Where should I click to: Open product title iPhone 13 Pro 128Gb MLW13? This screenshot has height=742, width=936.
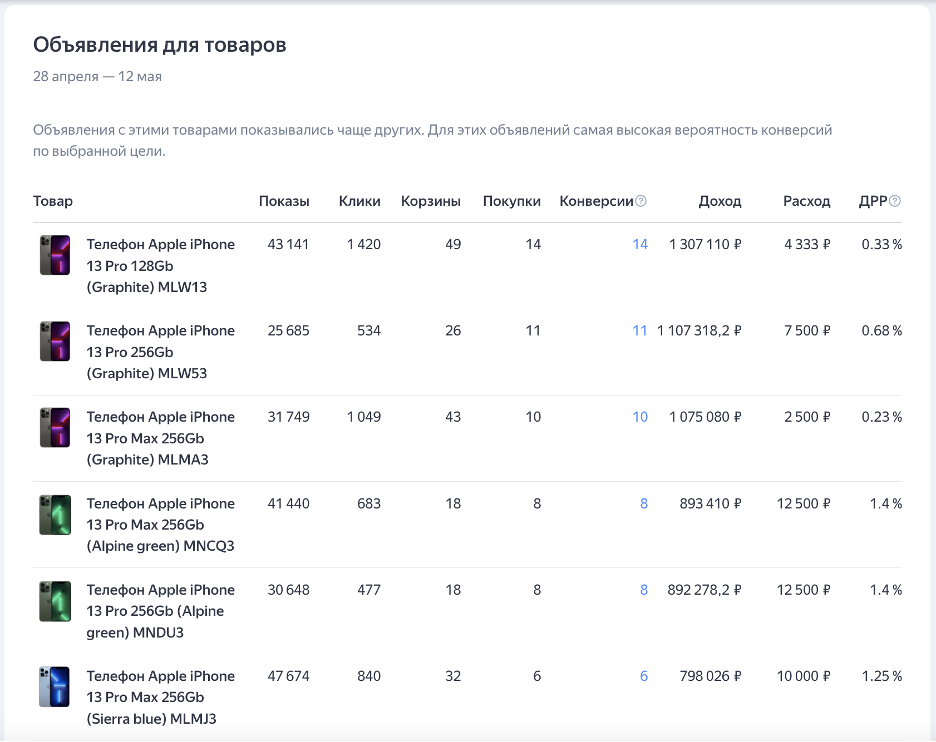(x=160, y=265)
